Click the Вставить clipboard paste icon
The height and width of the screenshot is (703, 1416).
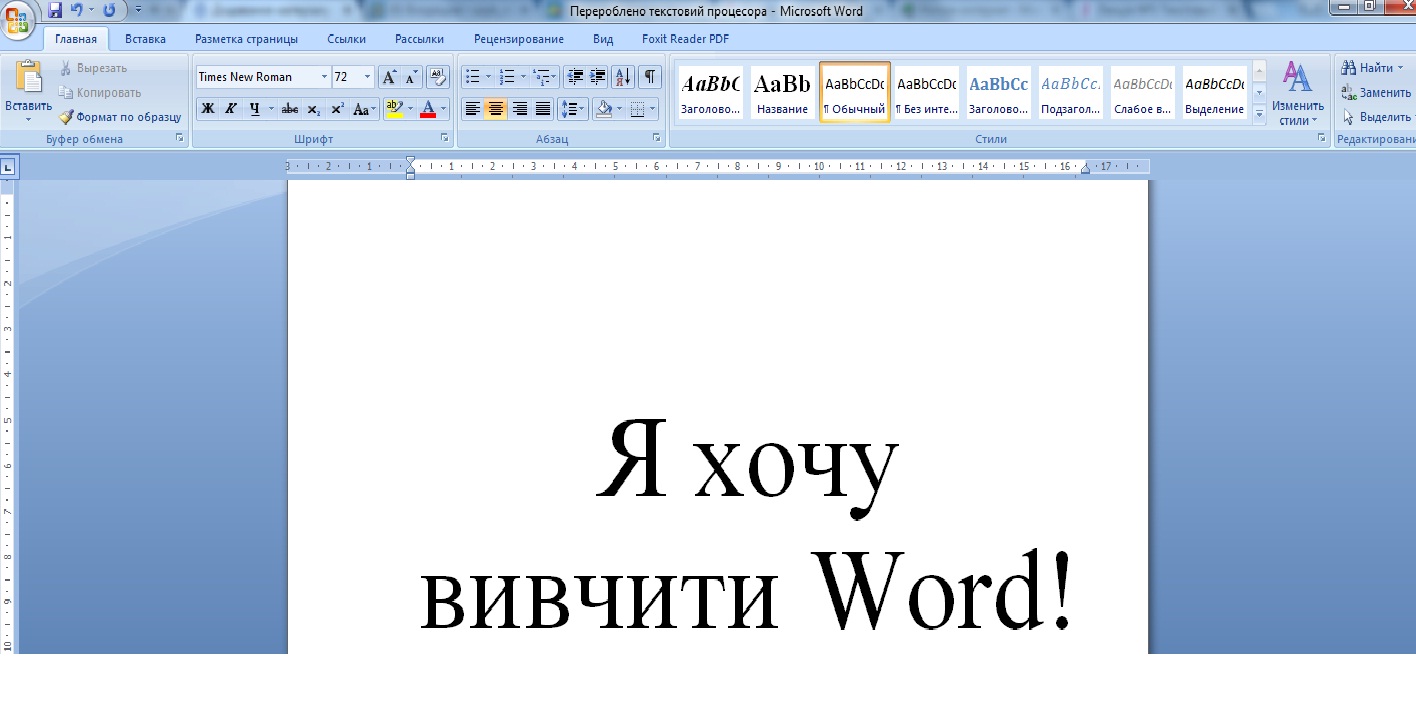tap(29, 79)
